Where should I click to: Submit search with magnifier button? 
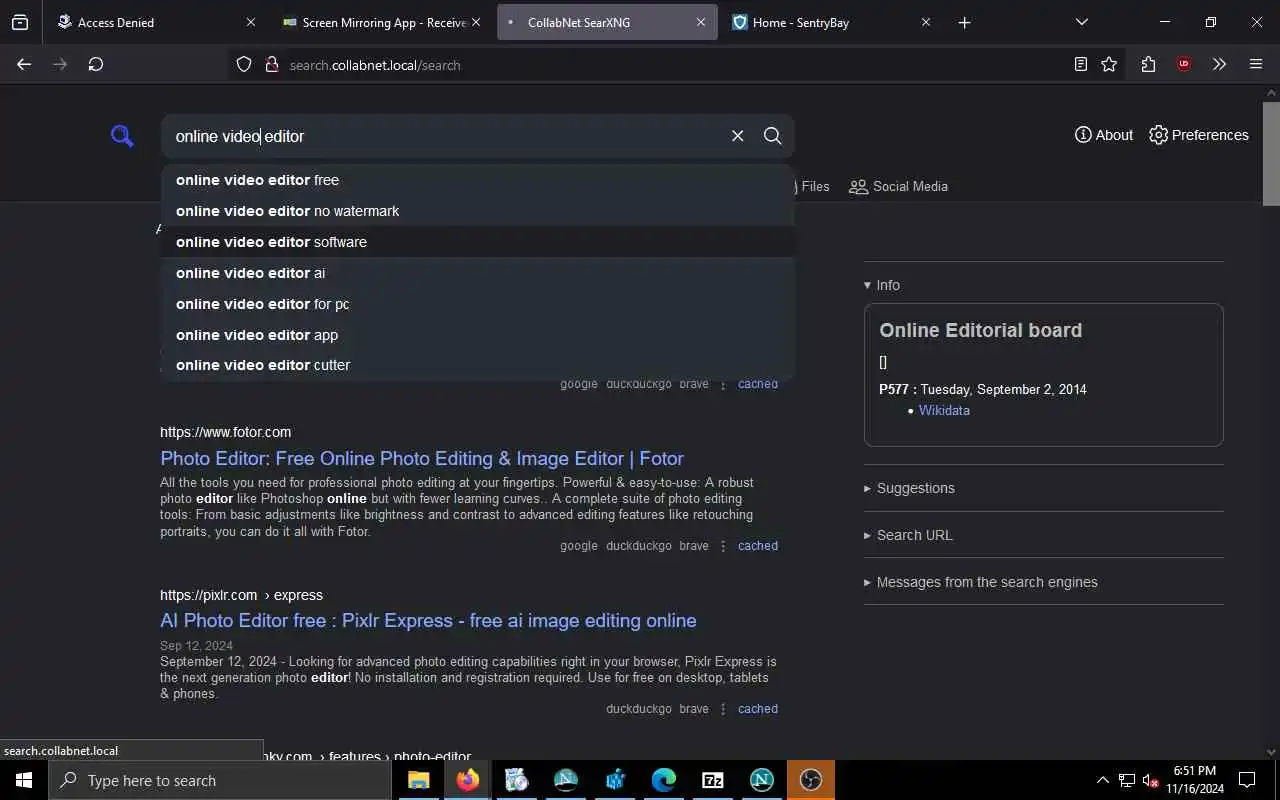[772, 136]
